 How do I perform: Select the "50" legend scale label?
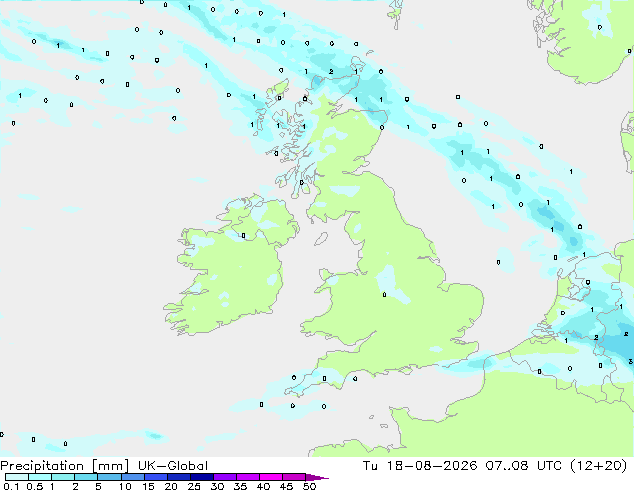tap(309, 486)
